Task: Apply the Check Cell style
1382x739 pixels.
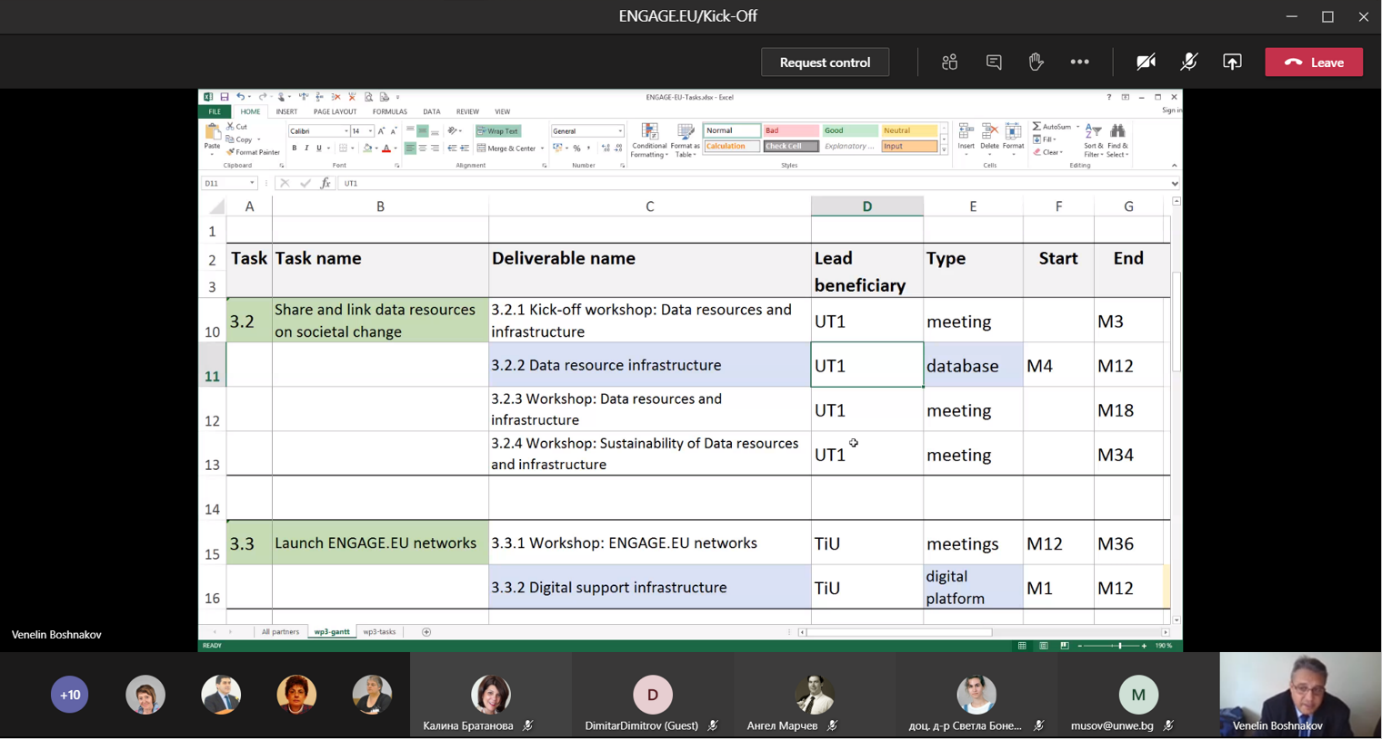Action: (791, 146)
